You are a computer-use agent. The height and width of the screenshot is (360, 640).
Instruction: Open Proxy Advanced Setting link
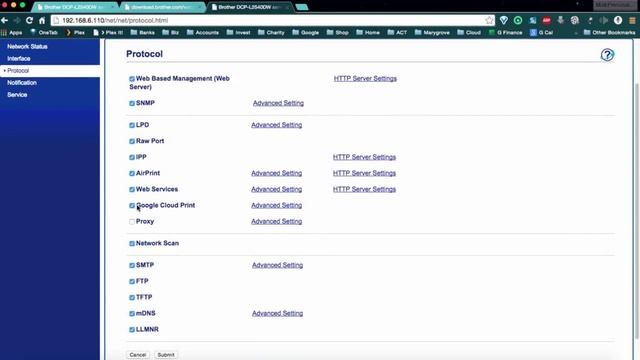tap(277, 221)
